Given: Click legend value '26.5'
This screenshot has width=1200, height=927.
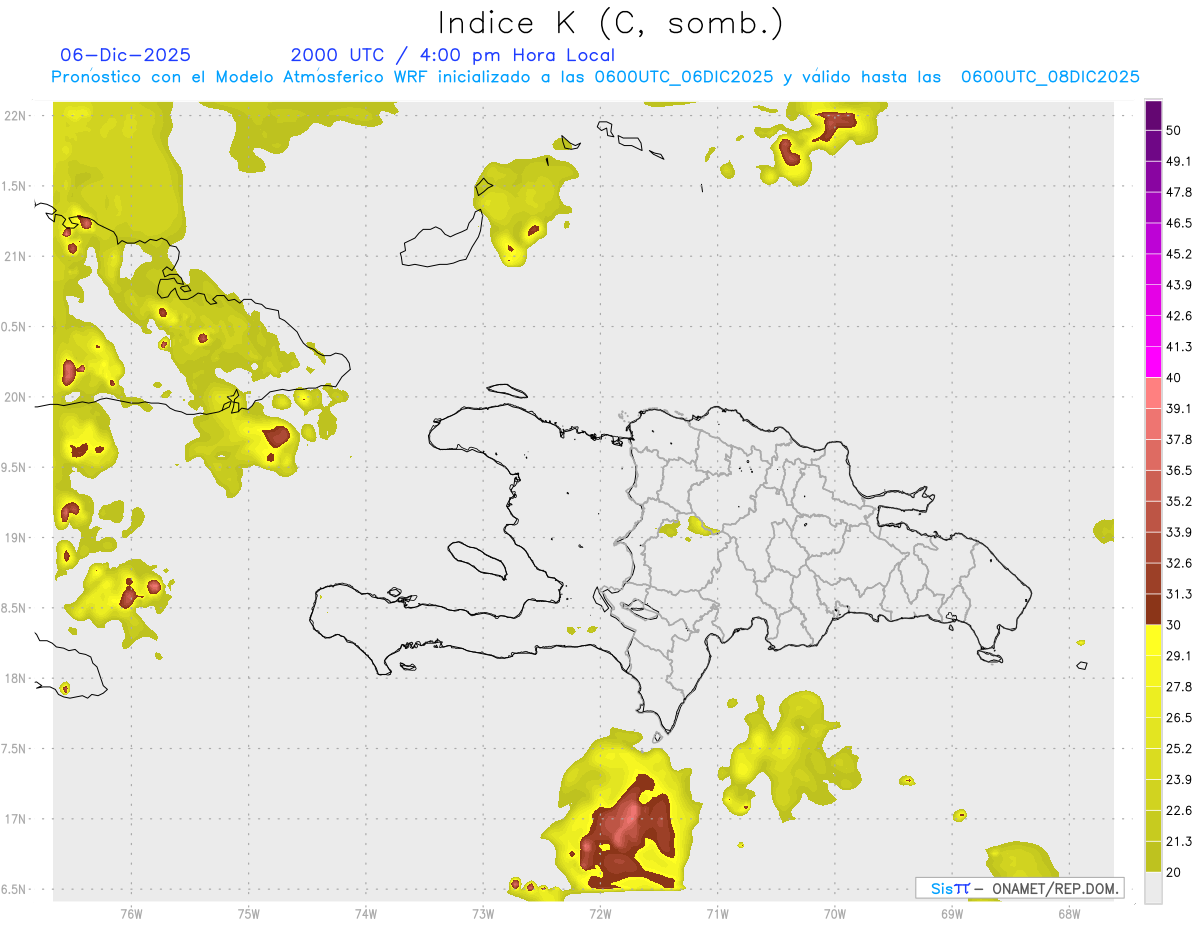Looking at the screenshot, I should 1178,718.
